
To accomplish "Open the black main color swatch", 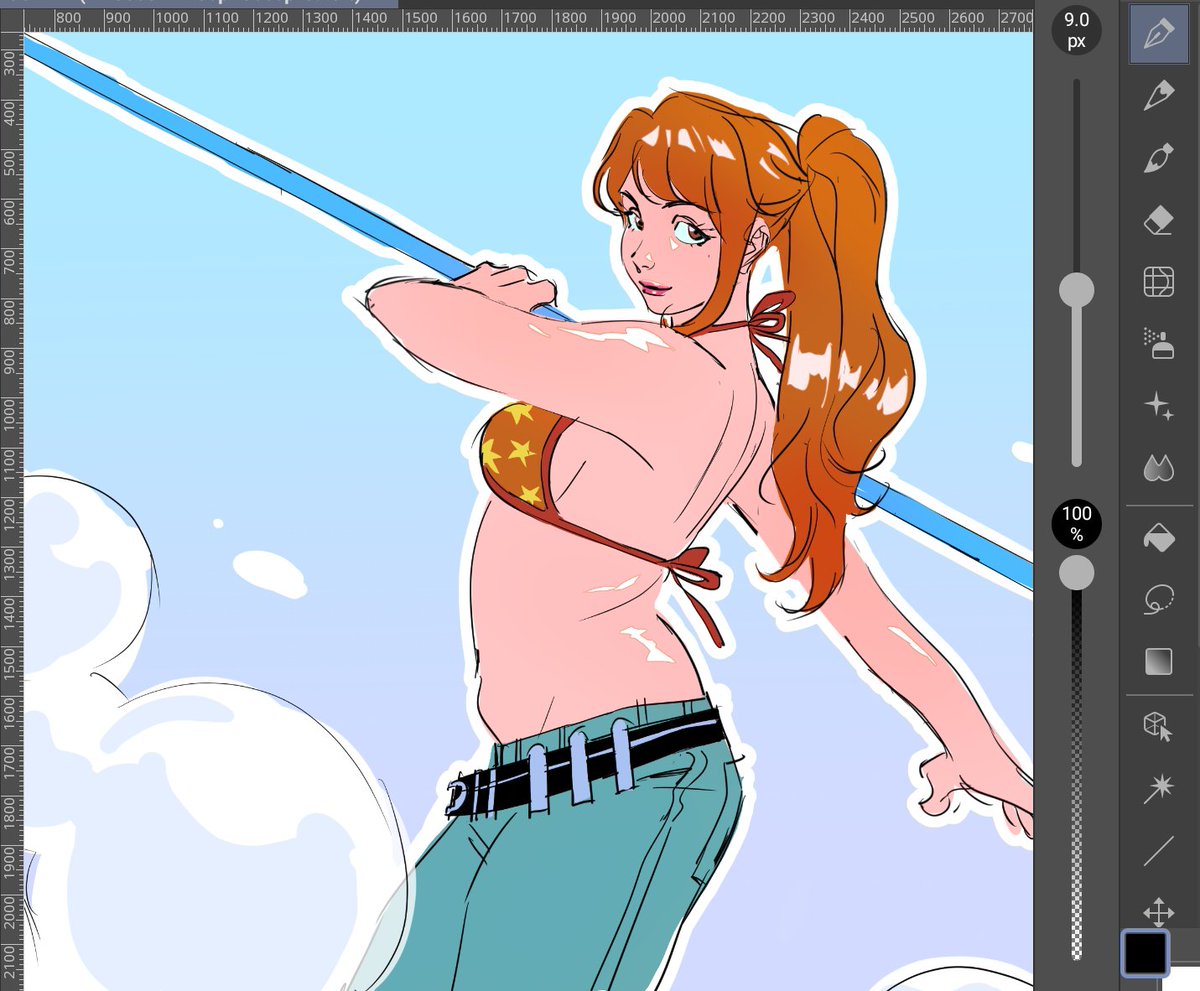I will click(1145, 951).
